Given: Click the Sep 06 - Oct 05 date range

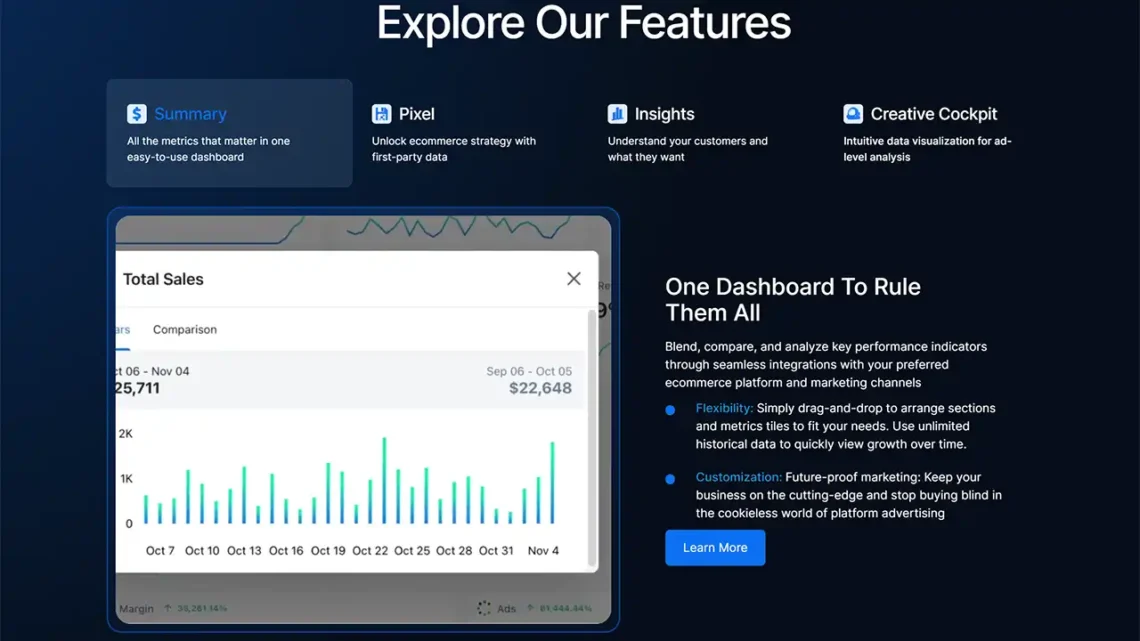Looking at the screenshot, I should [529, 371].
